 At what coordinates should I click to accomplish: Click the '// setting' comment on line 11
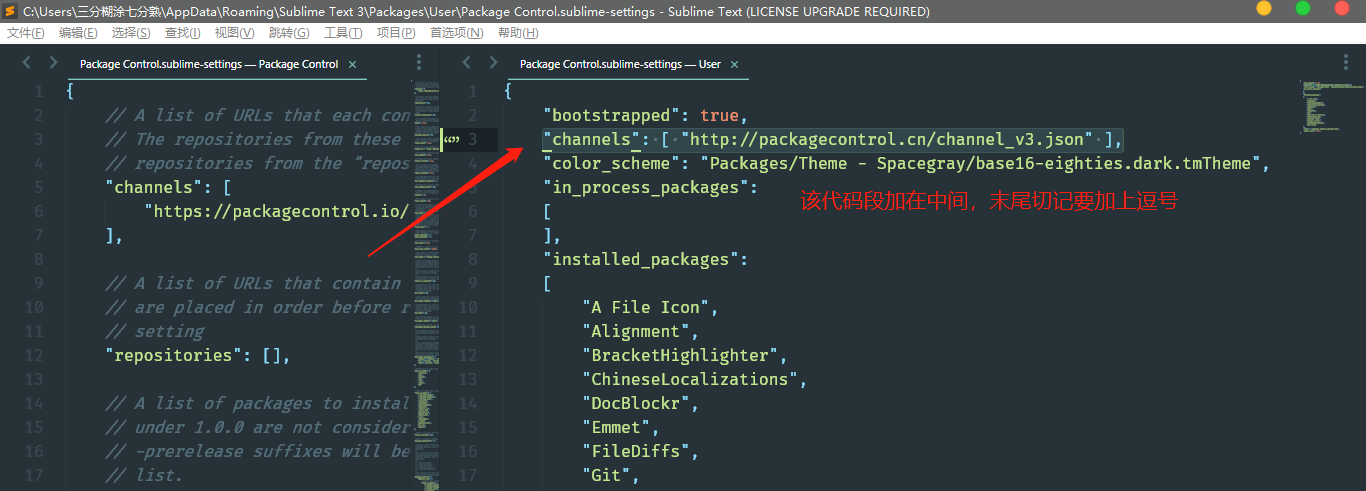pyautogui.click(x=154, y=331)
